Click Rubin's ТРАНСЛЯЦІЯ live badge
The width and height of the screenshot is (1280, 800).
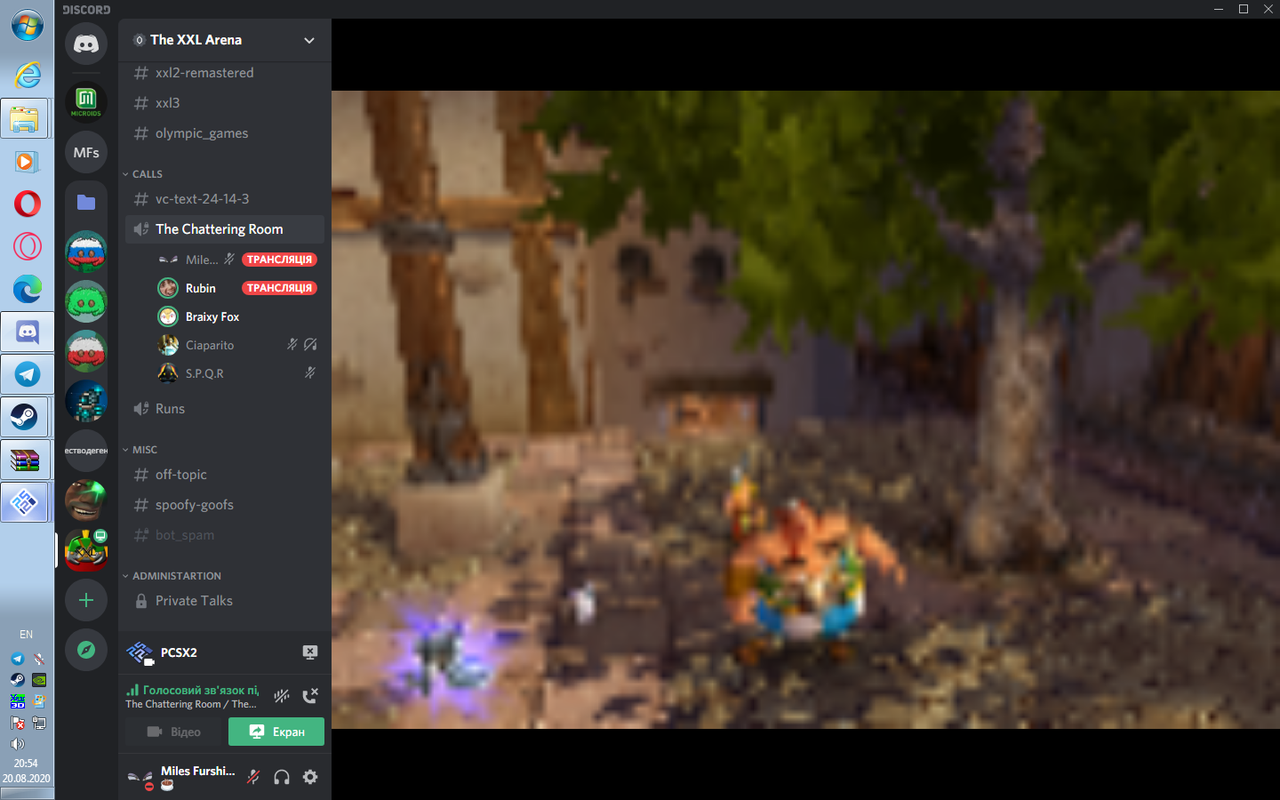point(279,288)
